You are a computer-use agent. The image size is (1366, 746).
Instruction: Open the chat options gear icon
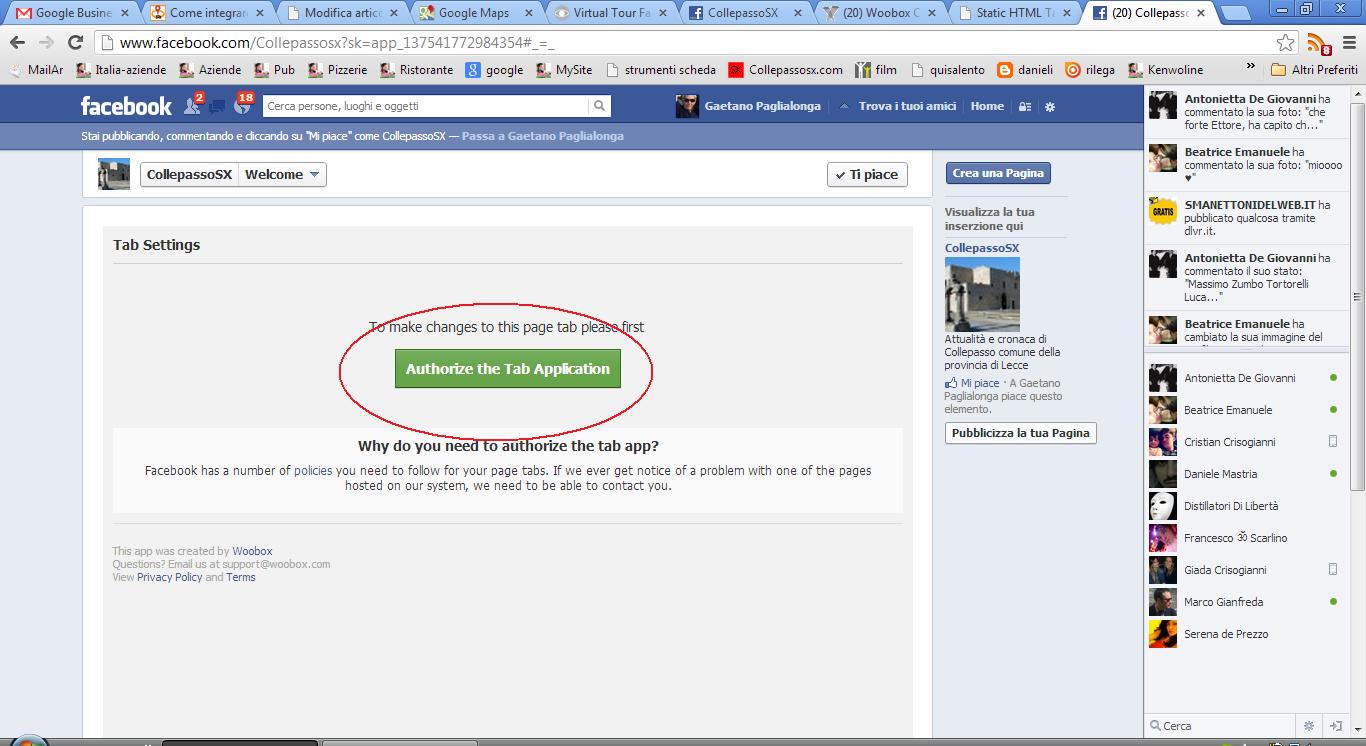tap(1309, 726)
